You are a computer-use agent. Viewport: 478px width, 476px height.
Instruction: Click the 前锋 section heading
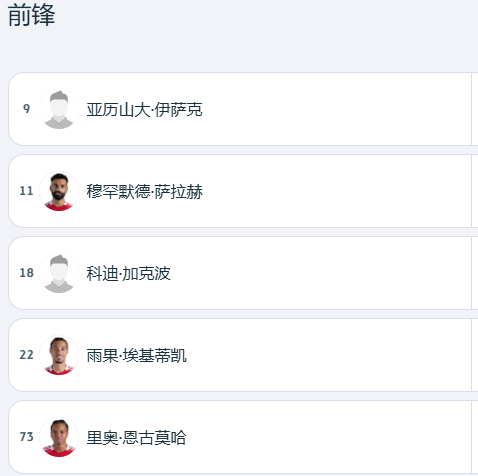pos(31,15)
